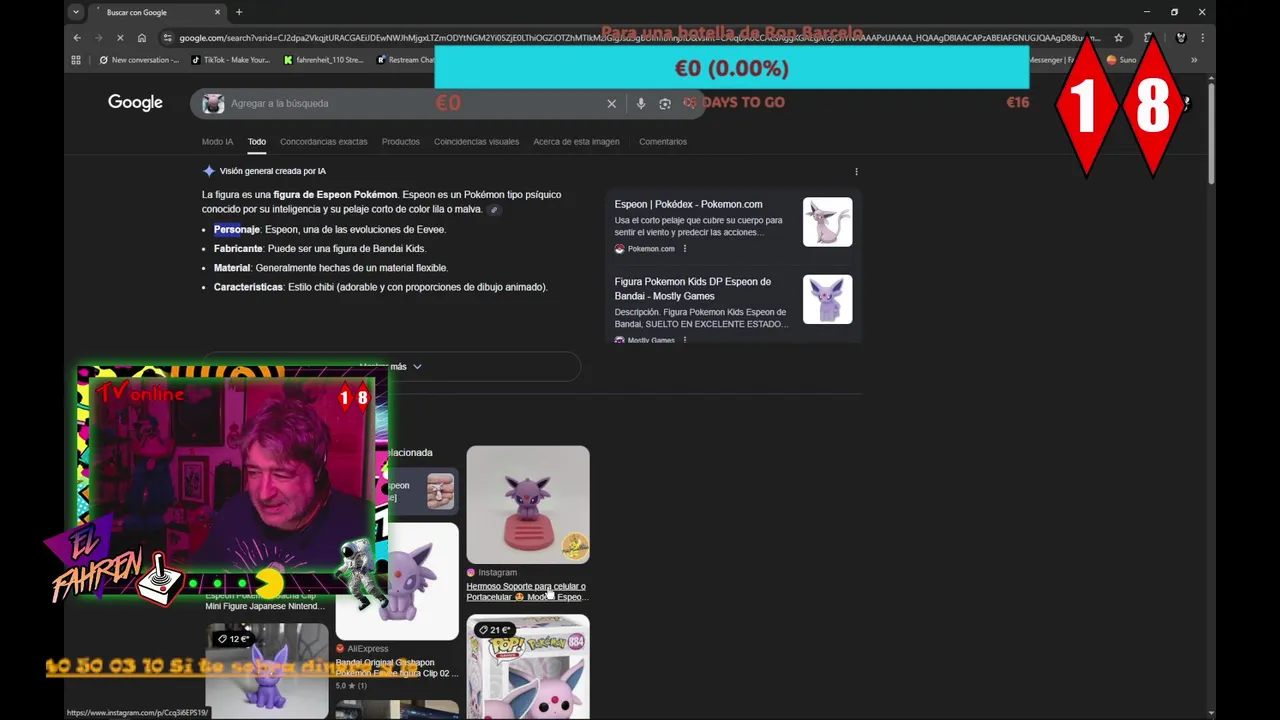This screenshot has width=1280, height=720.
Task: Open the 'Comentarios' tab
Action: click(663, 142)
